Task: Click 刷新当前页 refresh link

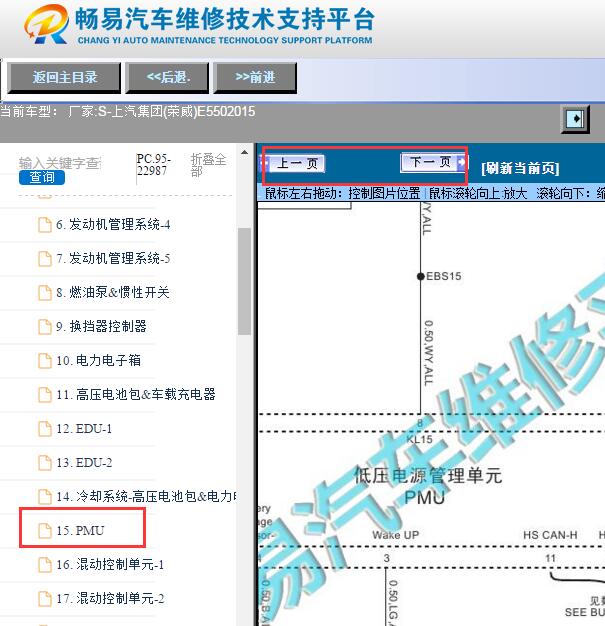Action: [x=520, y=168]
